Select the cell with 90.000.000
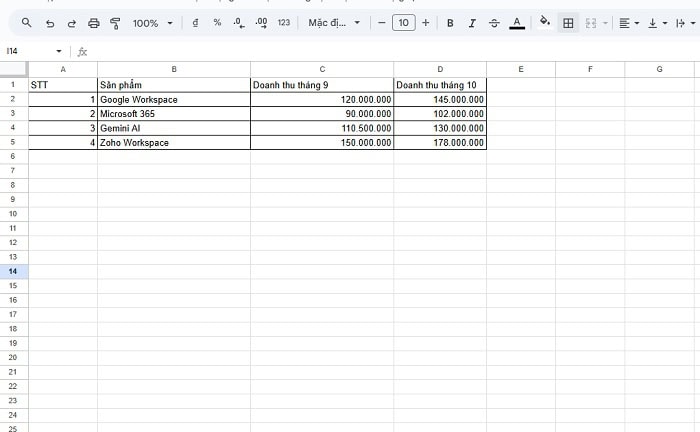Viewport: 700px width, 432px height. [x=322, y=114]
